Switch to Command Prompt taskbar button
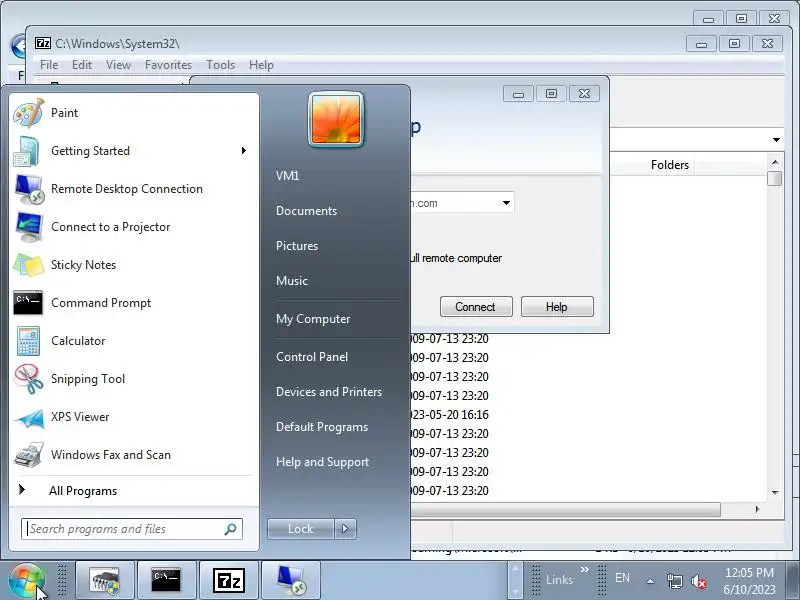Viewport: 800px width, 600px height. pyautogui.click(x=167, y=581)
